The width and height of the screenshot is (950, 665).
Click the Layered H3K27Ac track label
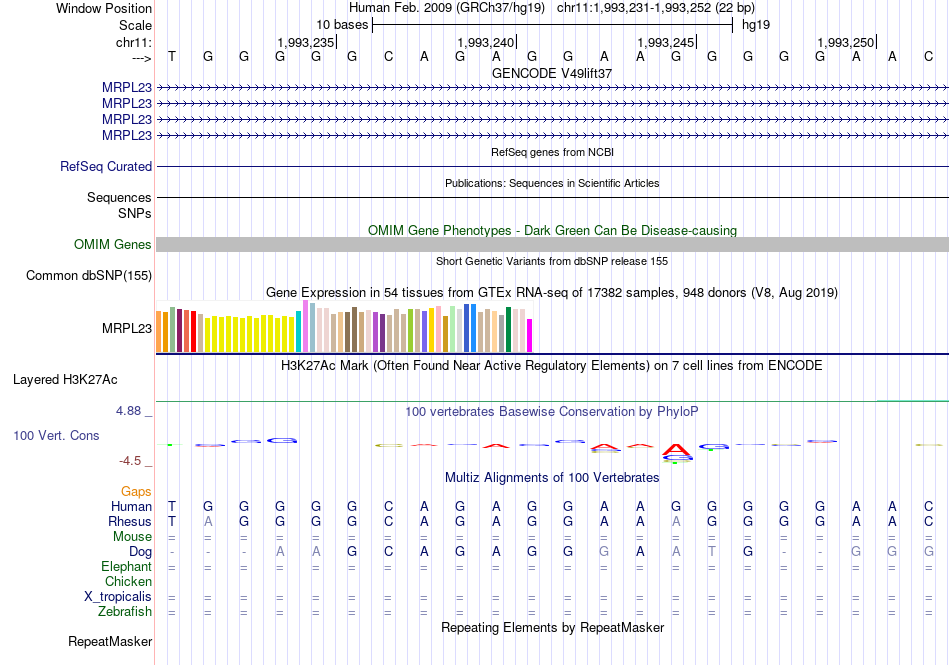click(65, 380)
